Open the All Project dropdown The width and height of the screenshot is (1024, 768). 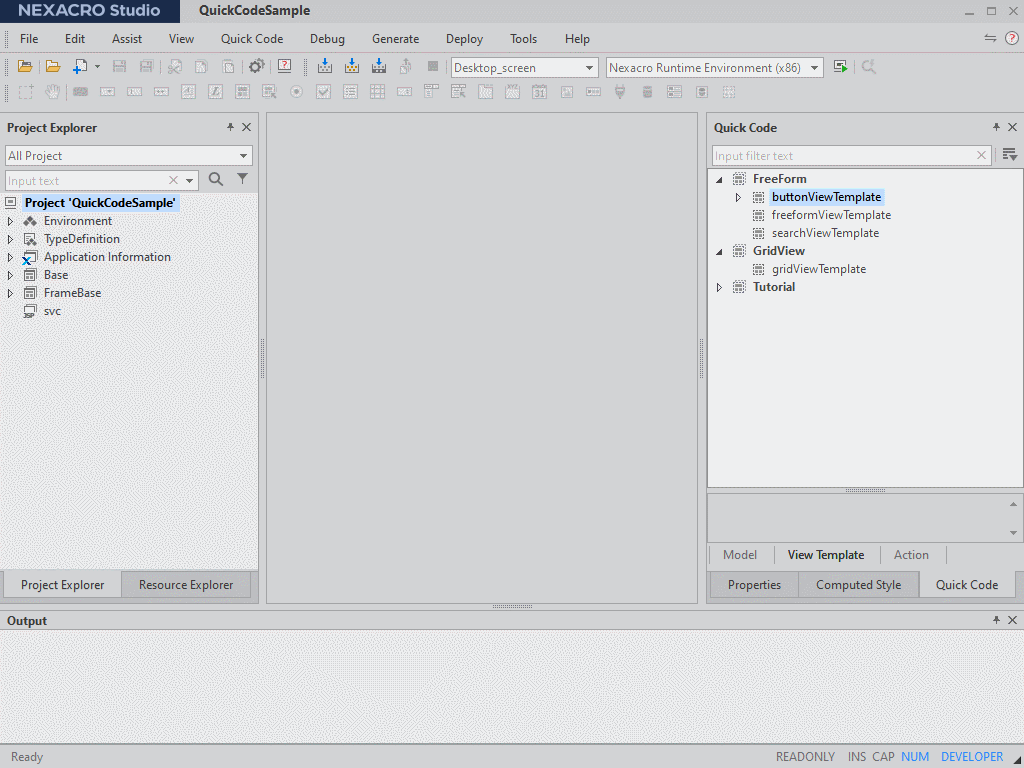(x=242, y=156)
